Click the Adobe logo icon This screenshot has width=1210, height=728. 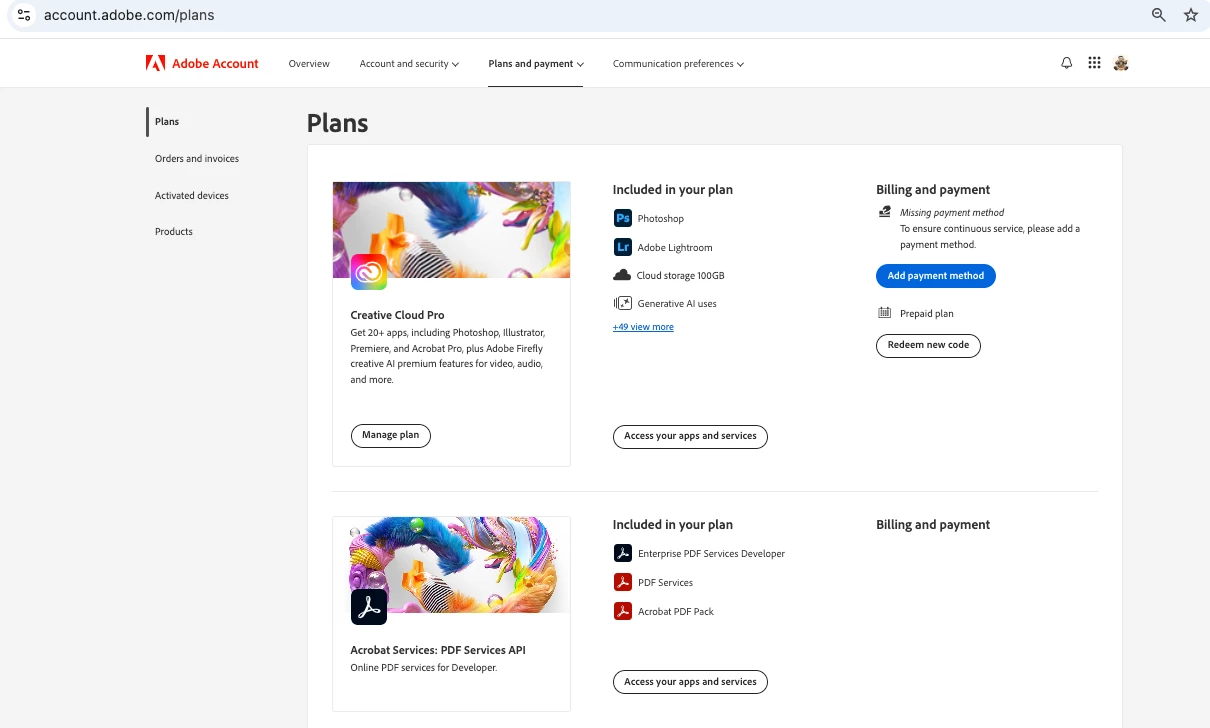pos(155,63)
